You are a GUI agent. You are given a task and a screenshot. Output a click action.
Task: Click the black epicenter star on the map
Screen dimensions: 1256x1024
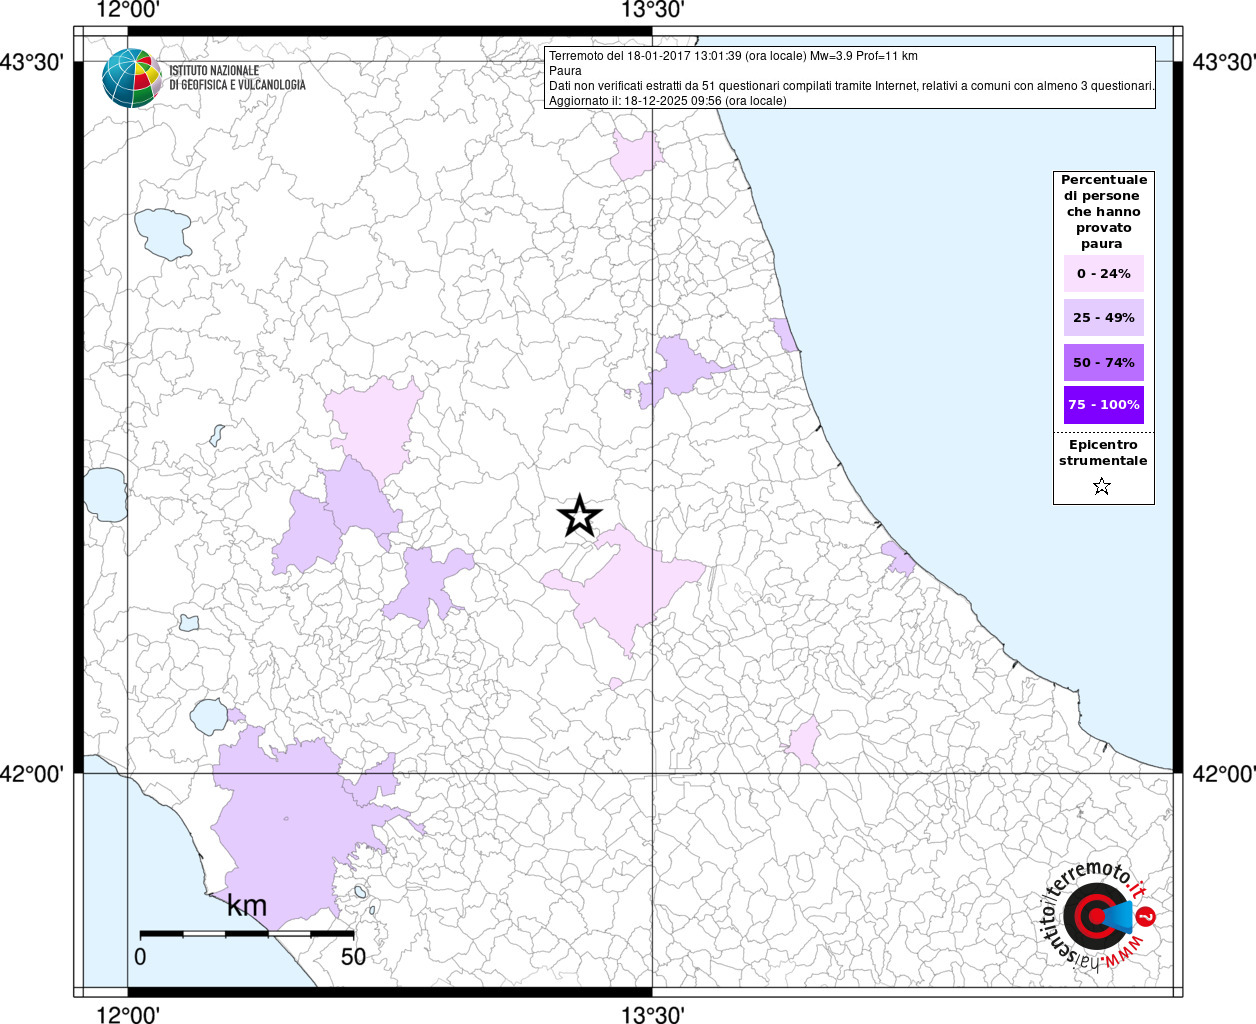579,517
